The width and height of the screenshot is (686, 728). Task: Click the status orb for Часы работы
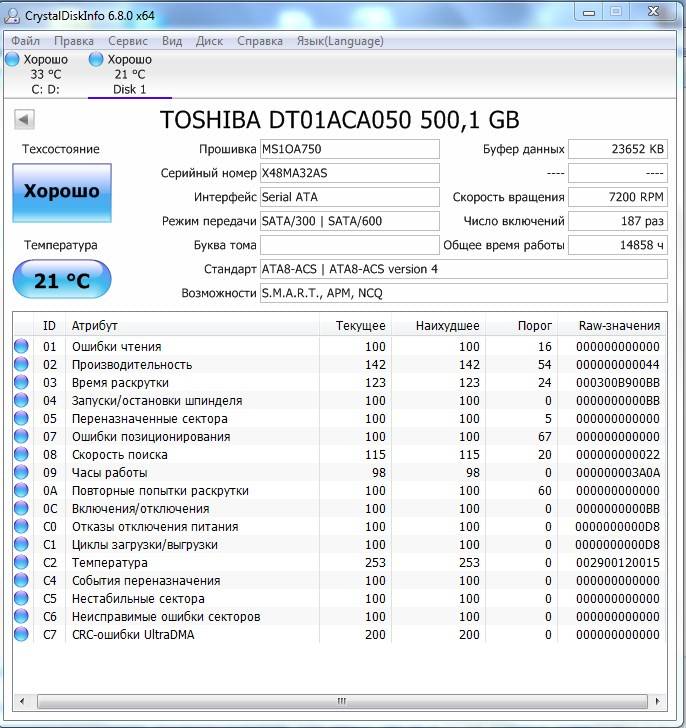[x=21, y=473]
